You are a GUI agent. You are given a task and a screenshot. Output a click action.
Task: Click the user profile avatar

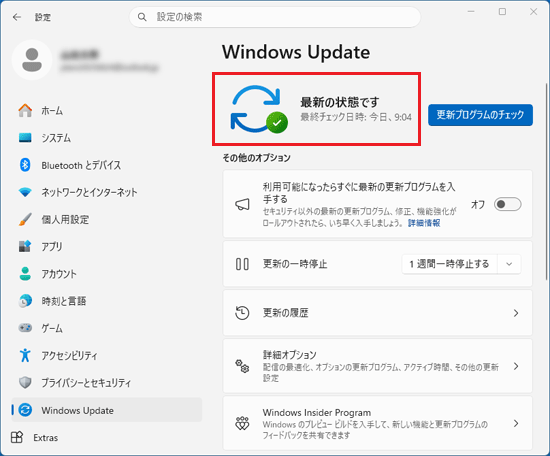coord(32,60)
